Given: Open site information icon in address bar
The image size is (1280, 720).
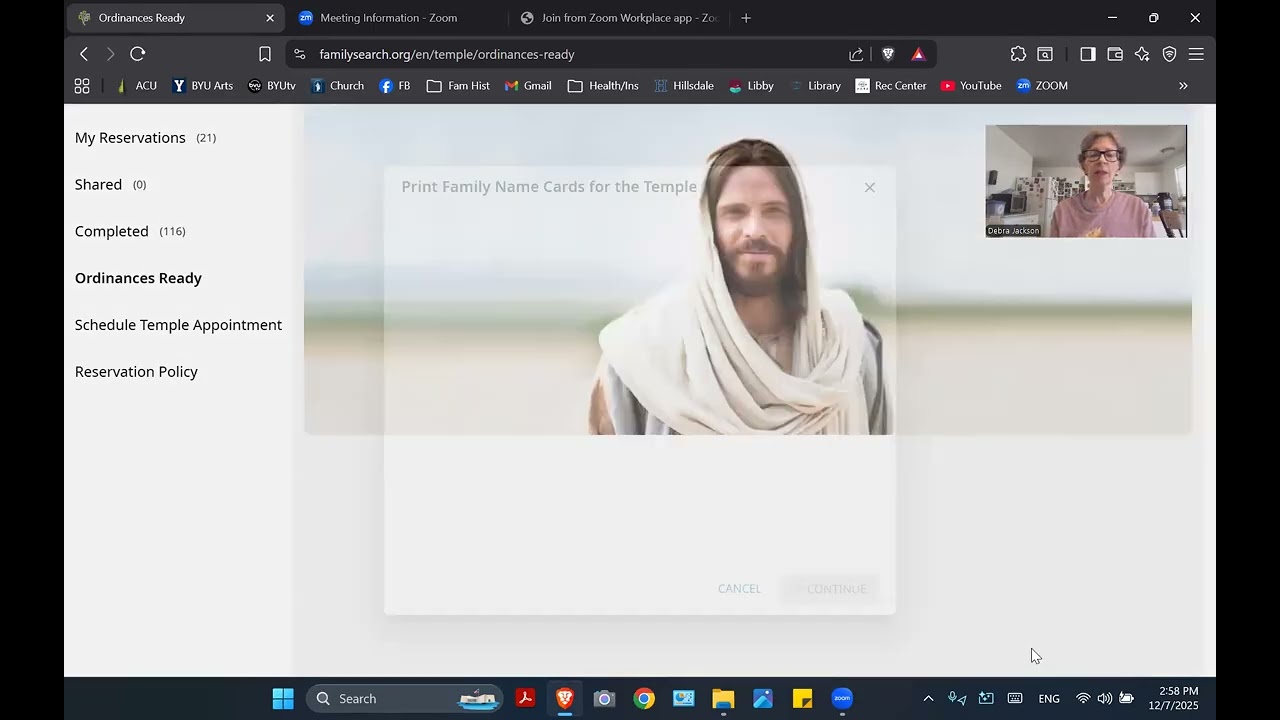Looking at the screenshot, I should [x=300, y=54].
